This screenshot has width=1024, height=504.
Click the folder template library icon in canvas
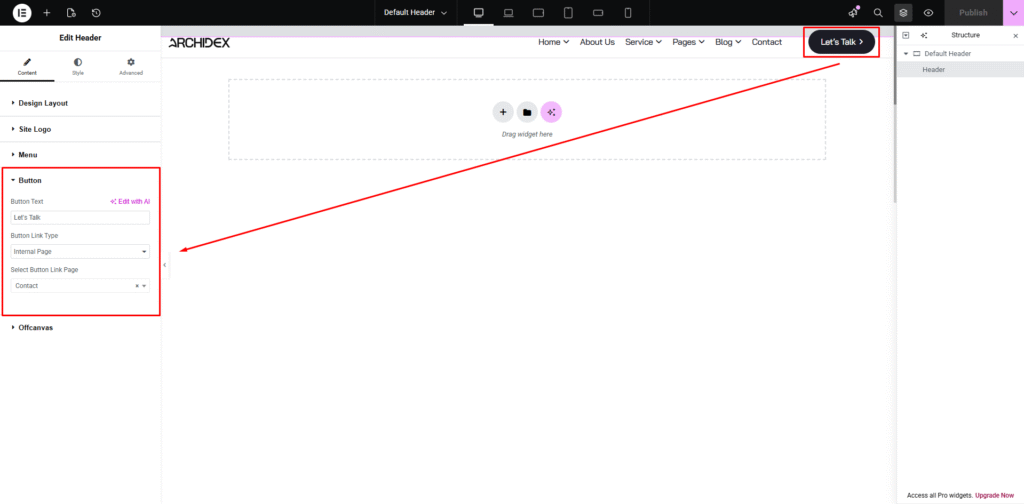click(527, 112)
